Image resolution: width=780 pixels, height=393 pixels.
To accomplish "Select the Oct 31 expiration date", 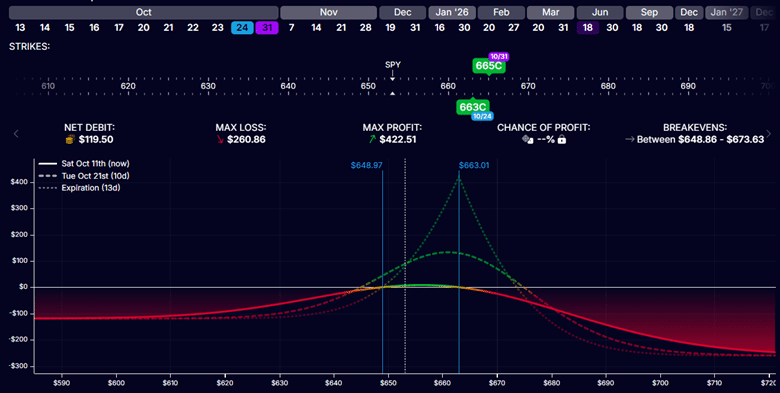I will click(x=267, y=28).
